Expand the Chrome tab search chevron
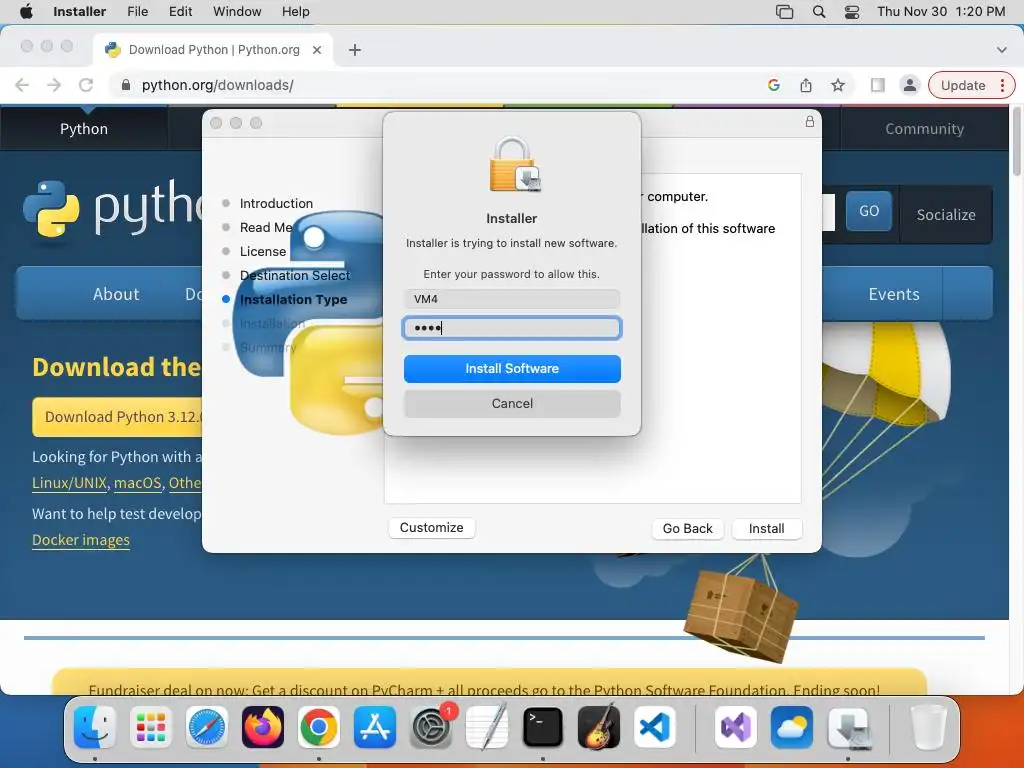1024x768 pixels. [1001, 50]
